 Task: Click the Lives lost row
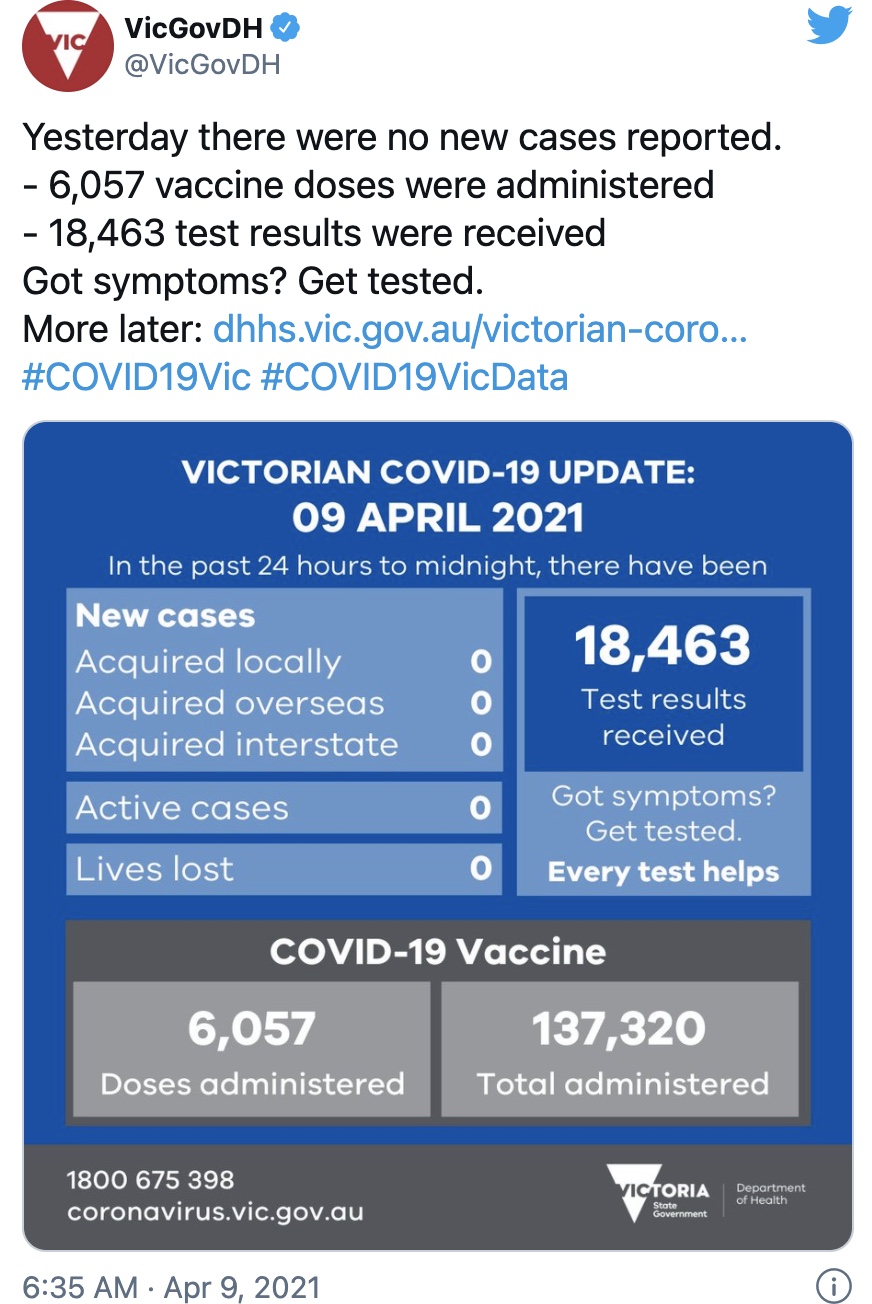[x=284, y=868]
